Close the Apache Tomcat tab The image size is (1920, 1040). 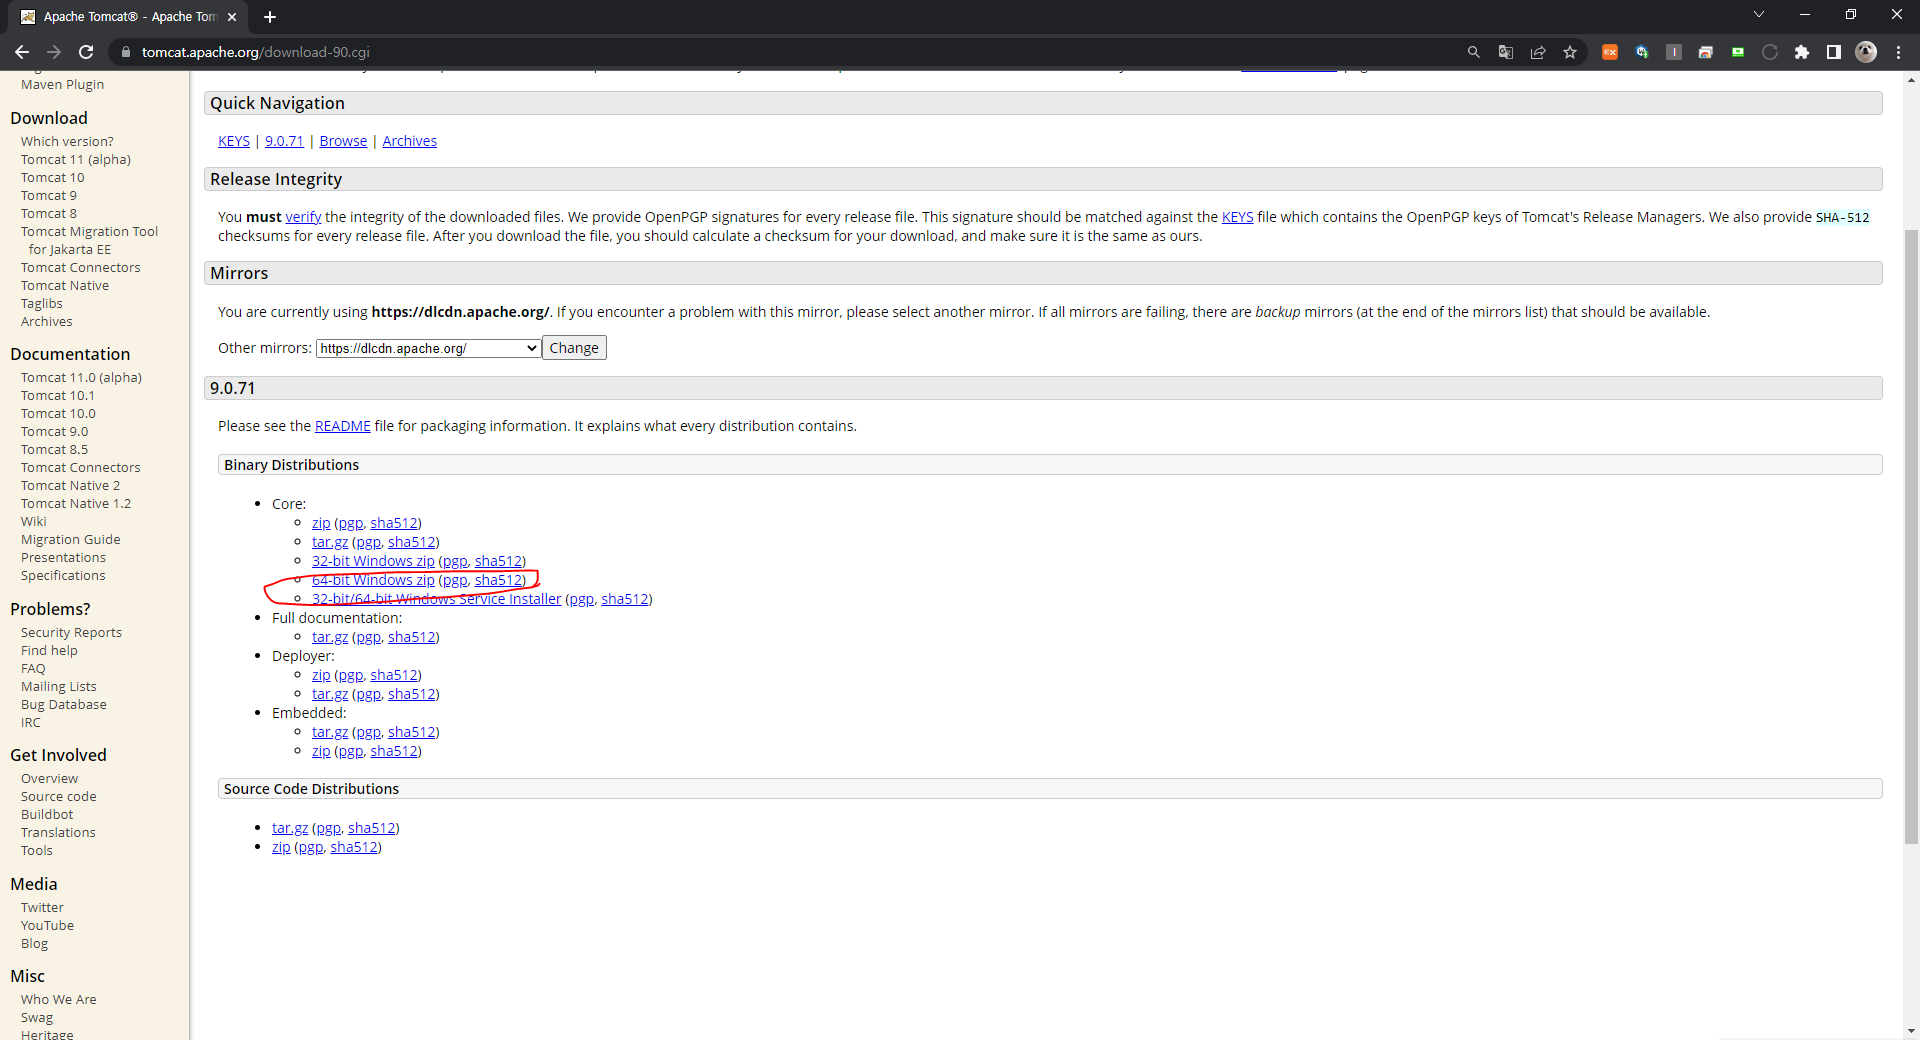[232, 17]
